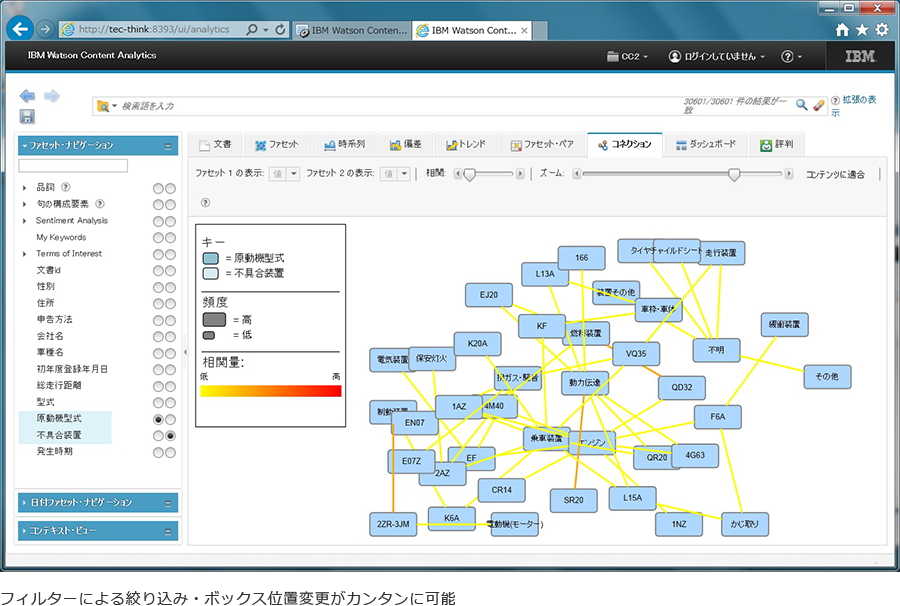This screenshot has width=900, height=606.
Task: Open the ログインしていません user menu
Action: [716, 56]
